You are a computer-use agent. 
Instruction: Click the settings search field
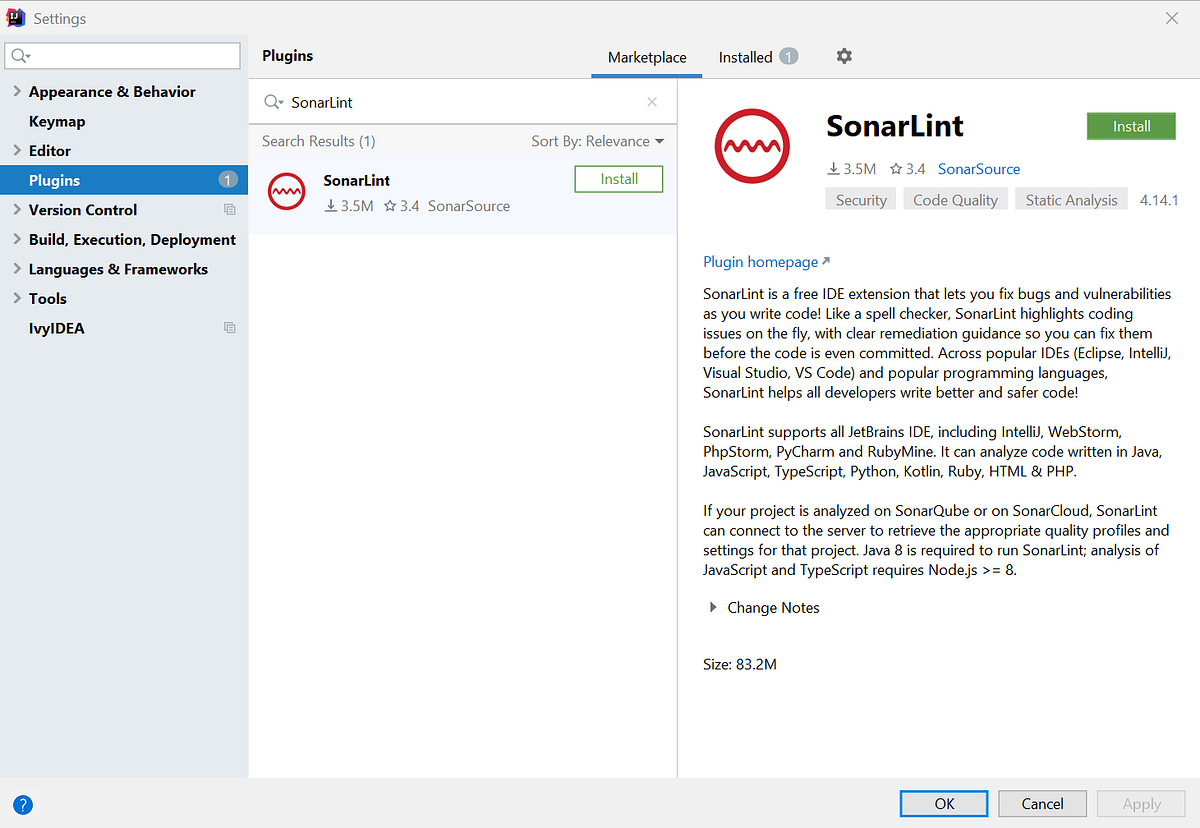122,55
